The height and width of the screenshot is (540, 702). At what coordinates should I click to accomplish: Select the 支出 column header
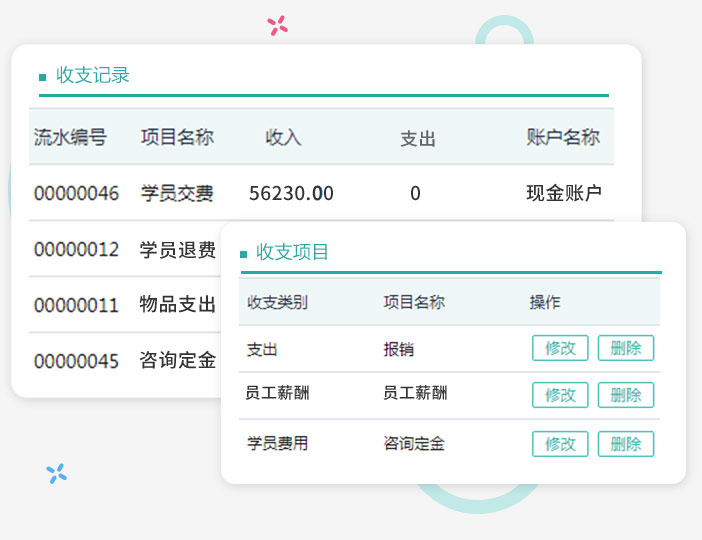tap(418, 138)
